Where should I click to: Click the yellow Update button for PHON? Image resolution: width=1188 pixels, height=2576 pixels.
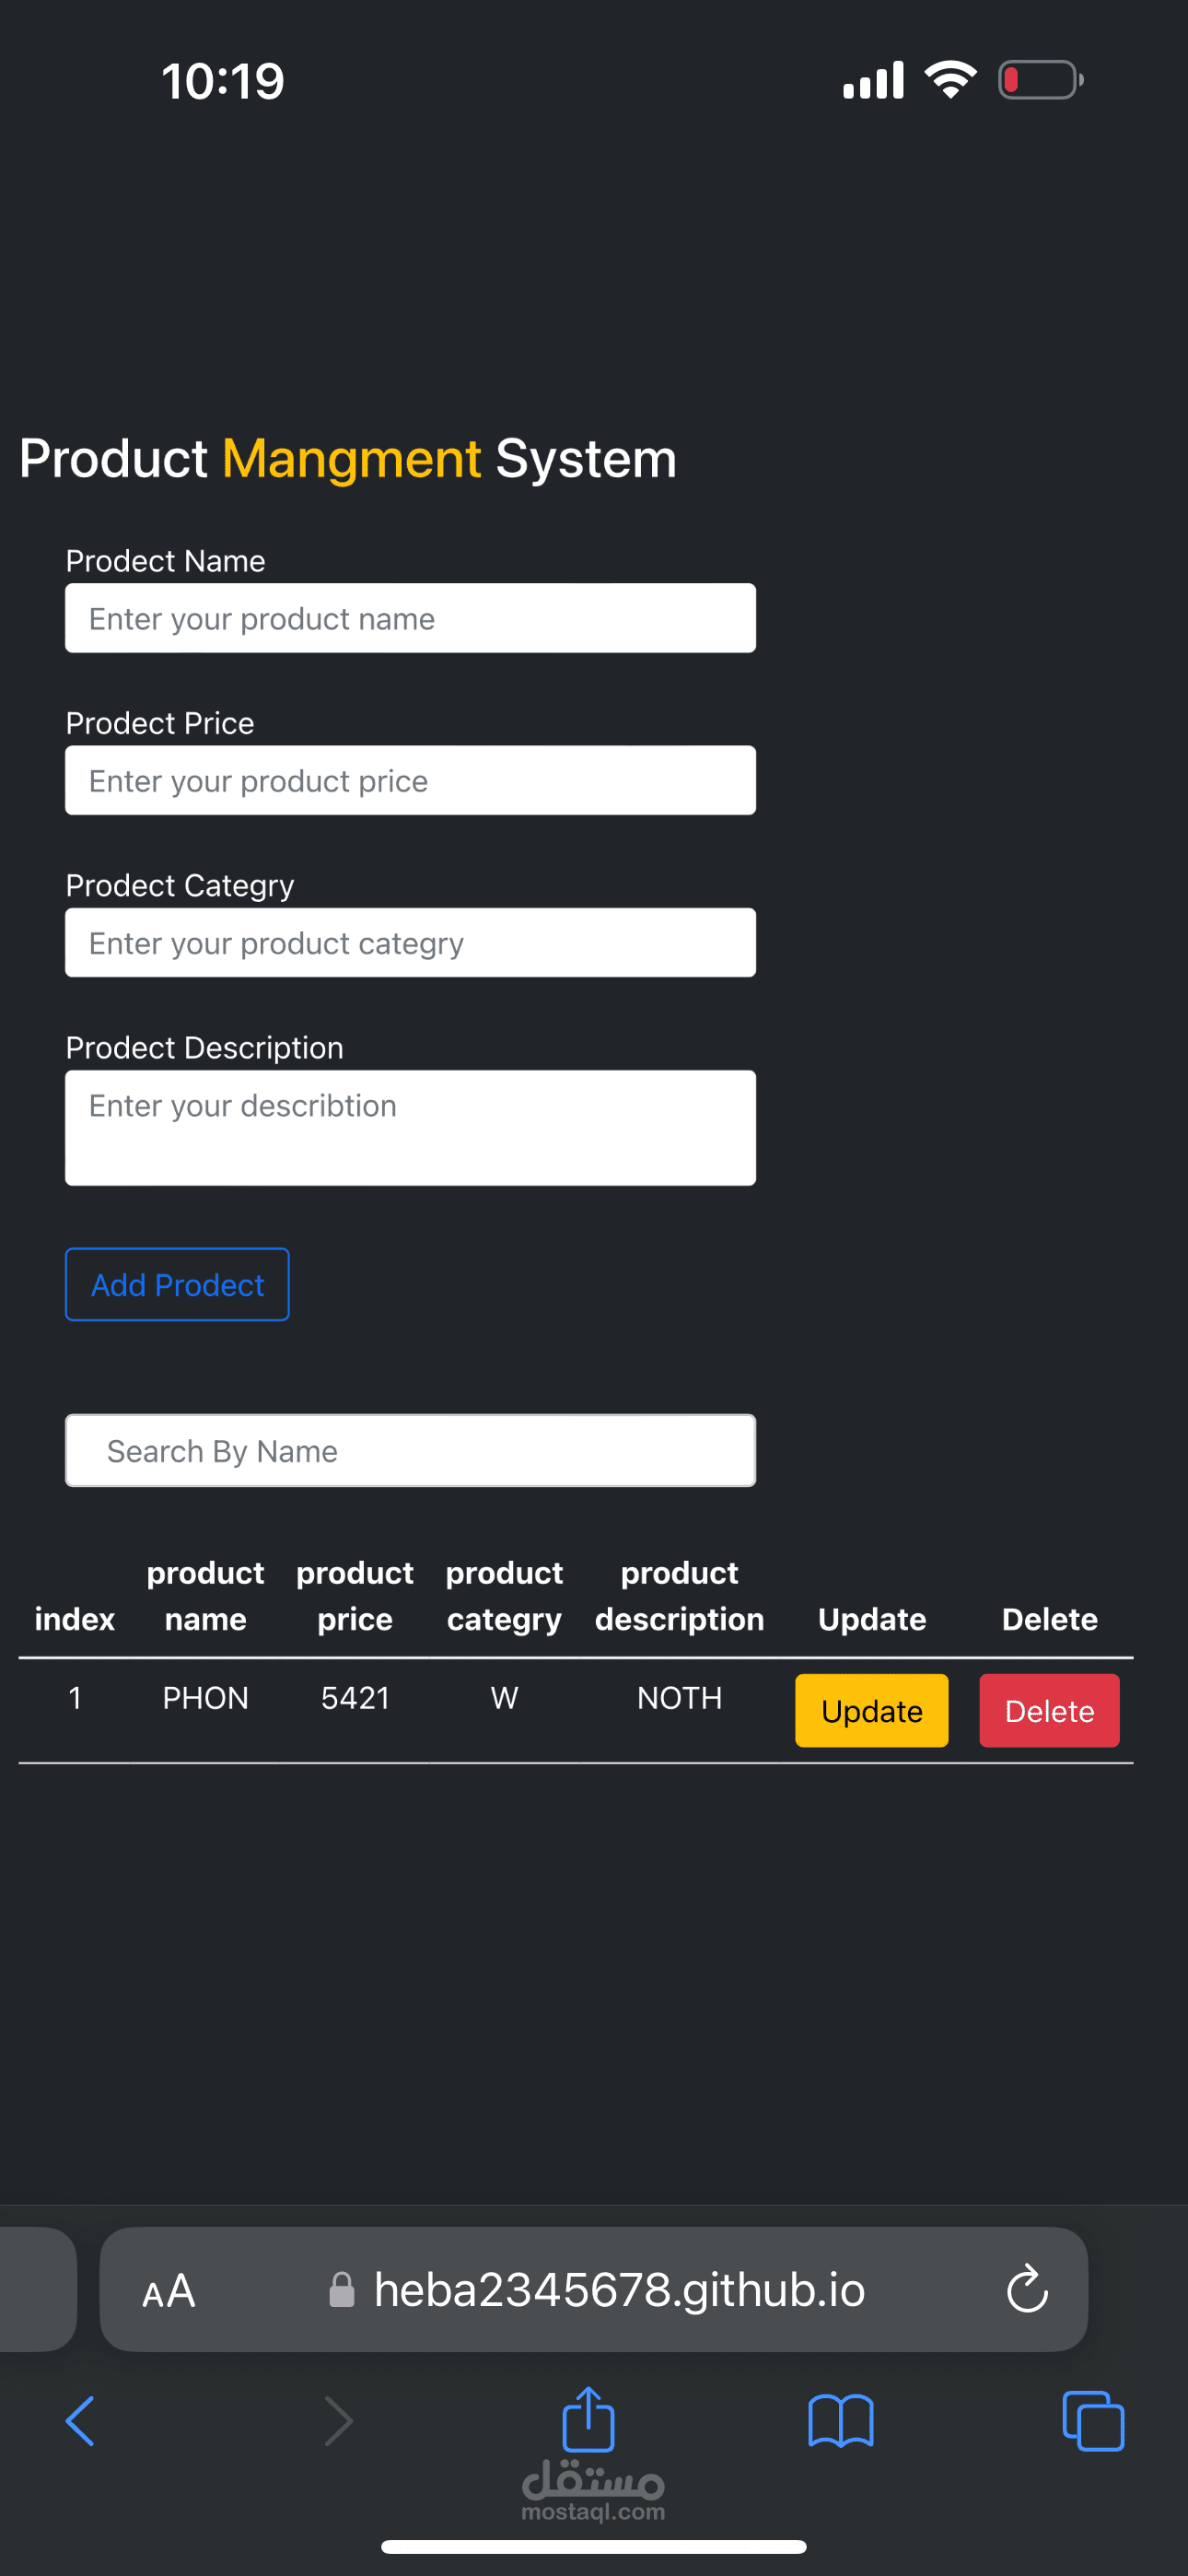871,1710
